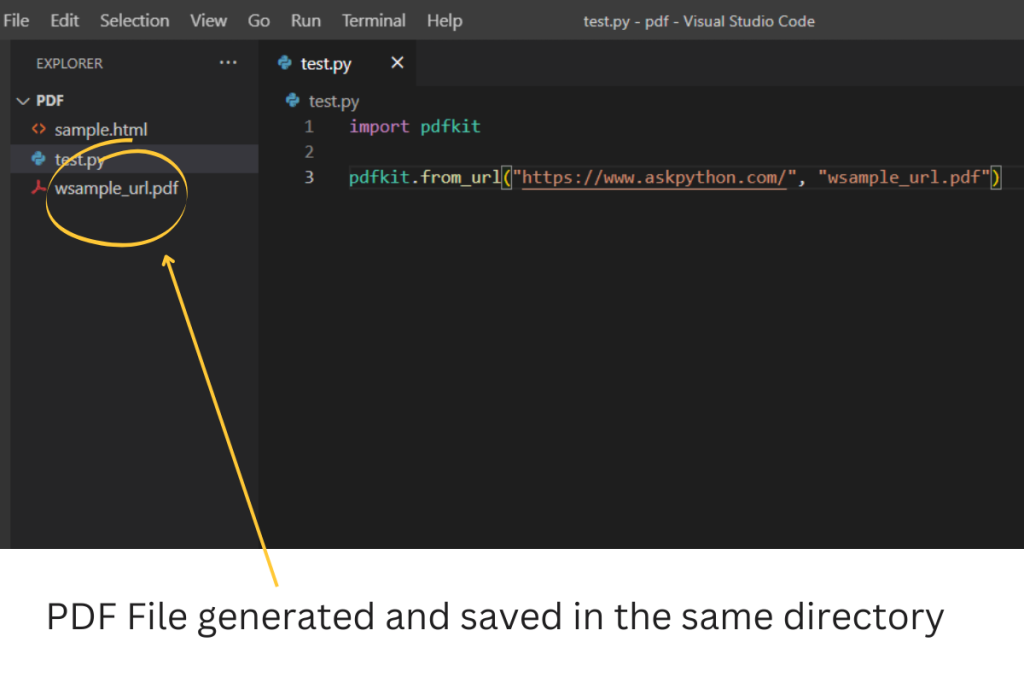The width and height of the screenshot is (1024, 683).
Task: Select the test.py editor tab
Action: pos(325,64)
